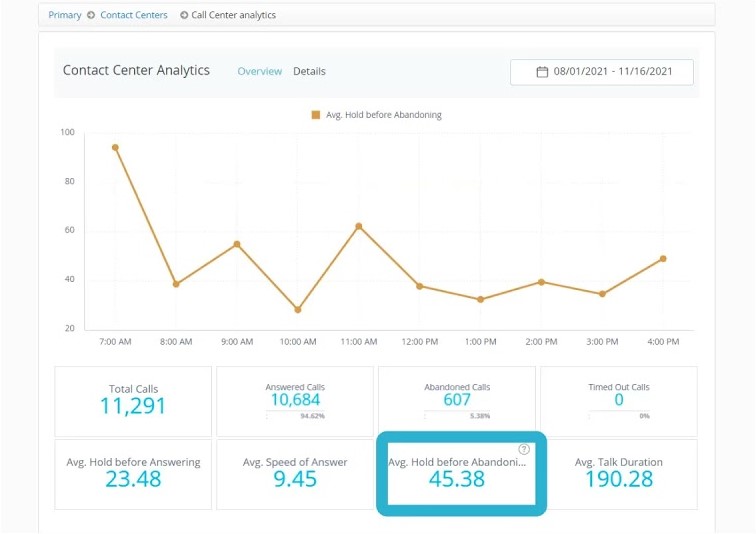Switch to the Details tab
Screen dimensions: 756x534
click(309, 71)
